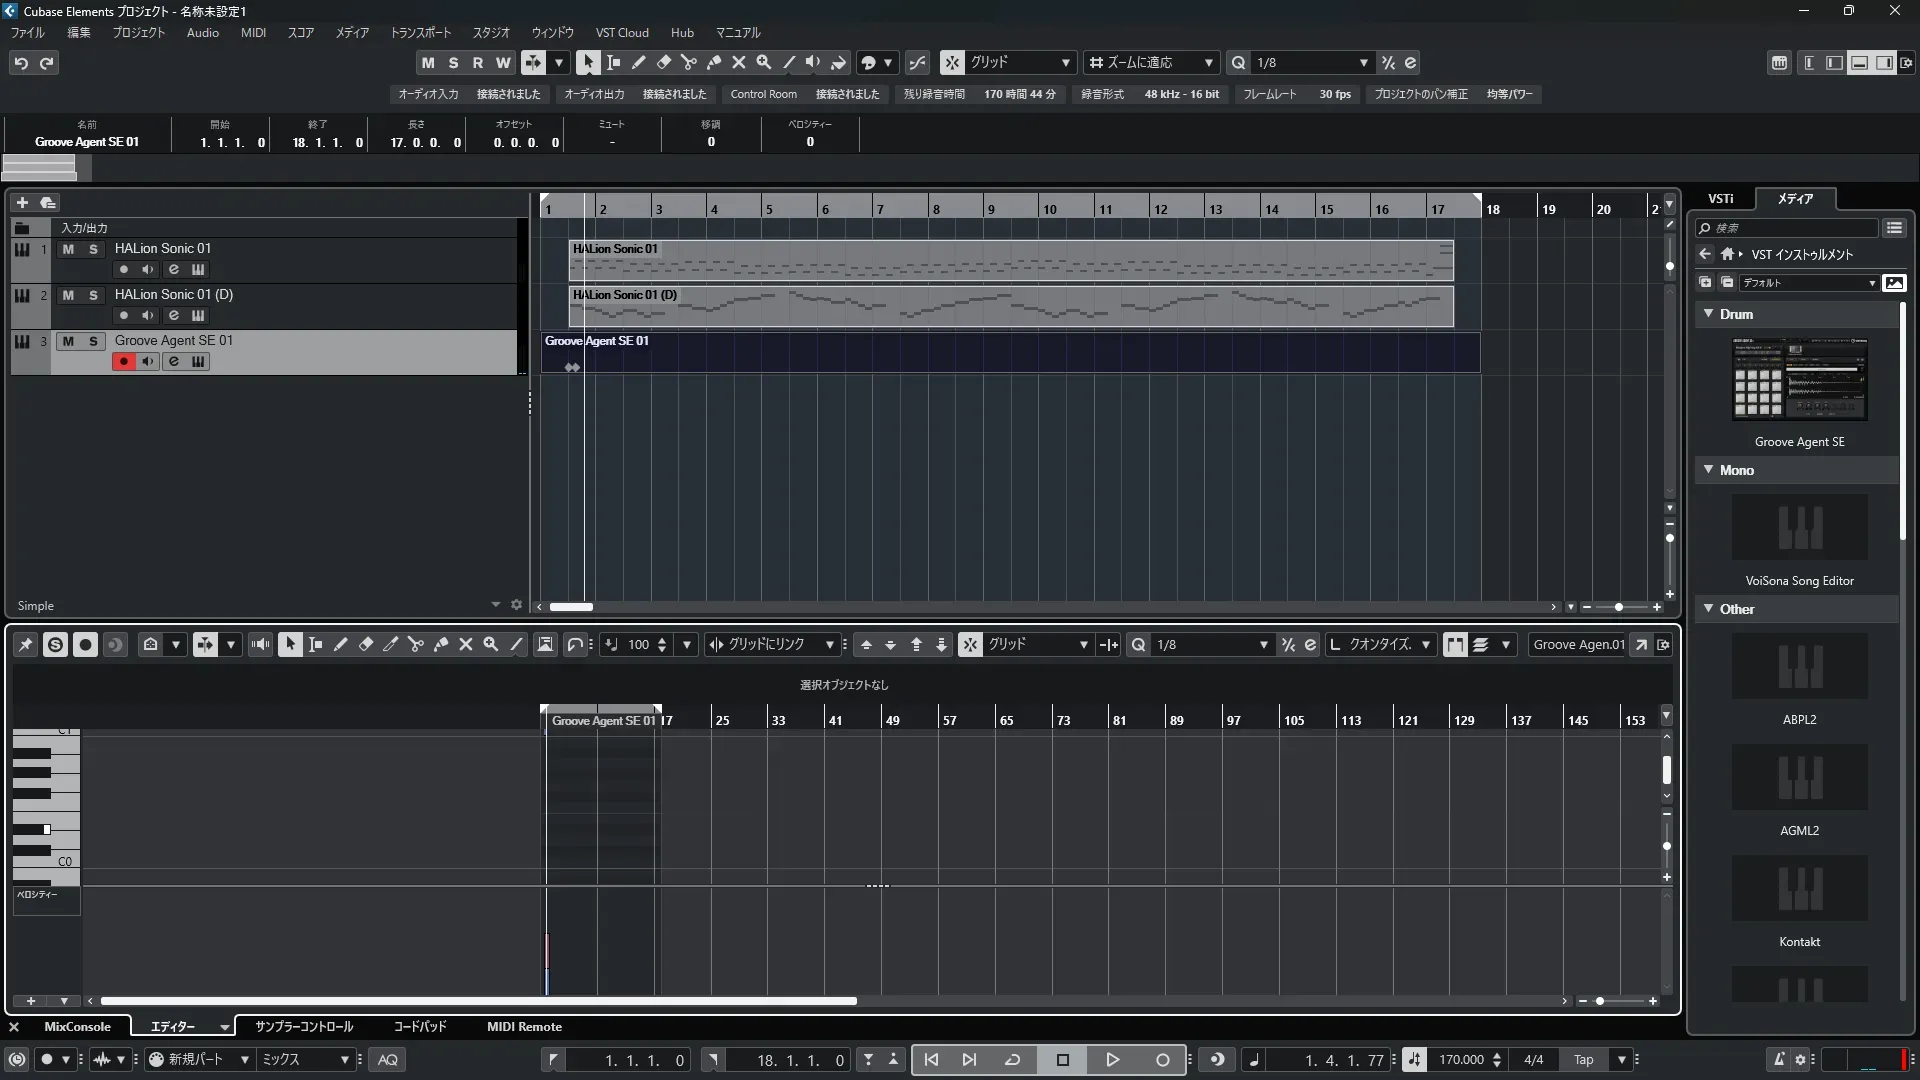This screenshot has height=1080, width=1920.
Task: Activate the cycle loop button in transport
Action: click(1012, 1060)
